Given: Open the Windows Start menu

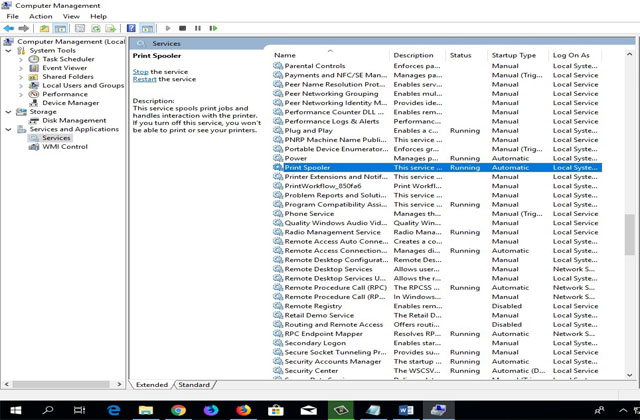Looking at the screenshot, I should pos(16,410).
